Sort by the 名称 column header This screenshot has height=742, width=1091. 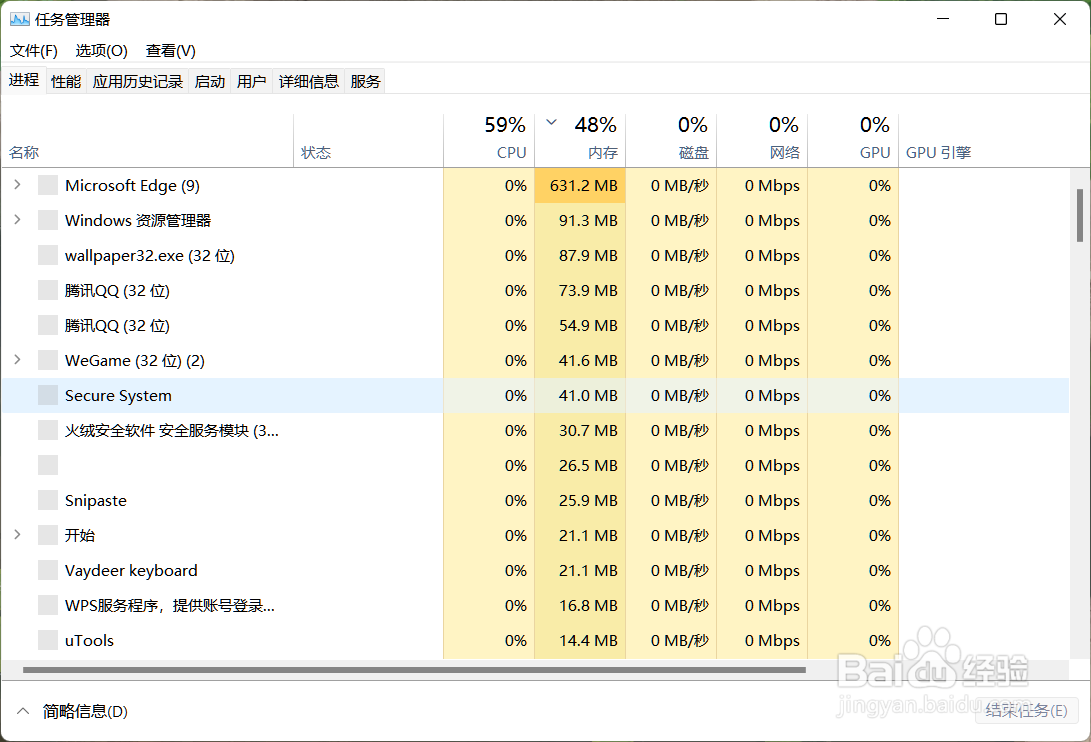[x=148, y=141]
